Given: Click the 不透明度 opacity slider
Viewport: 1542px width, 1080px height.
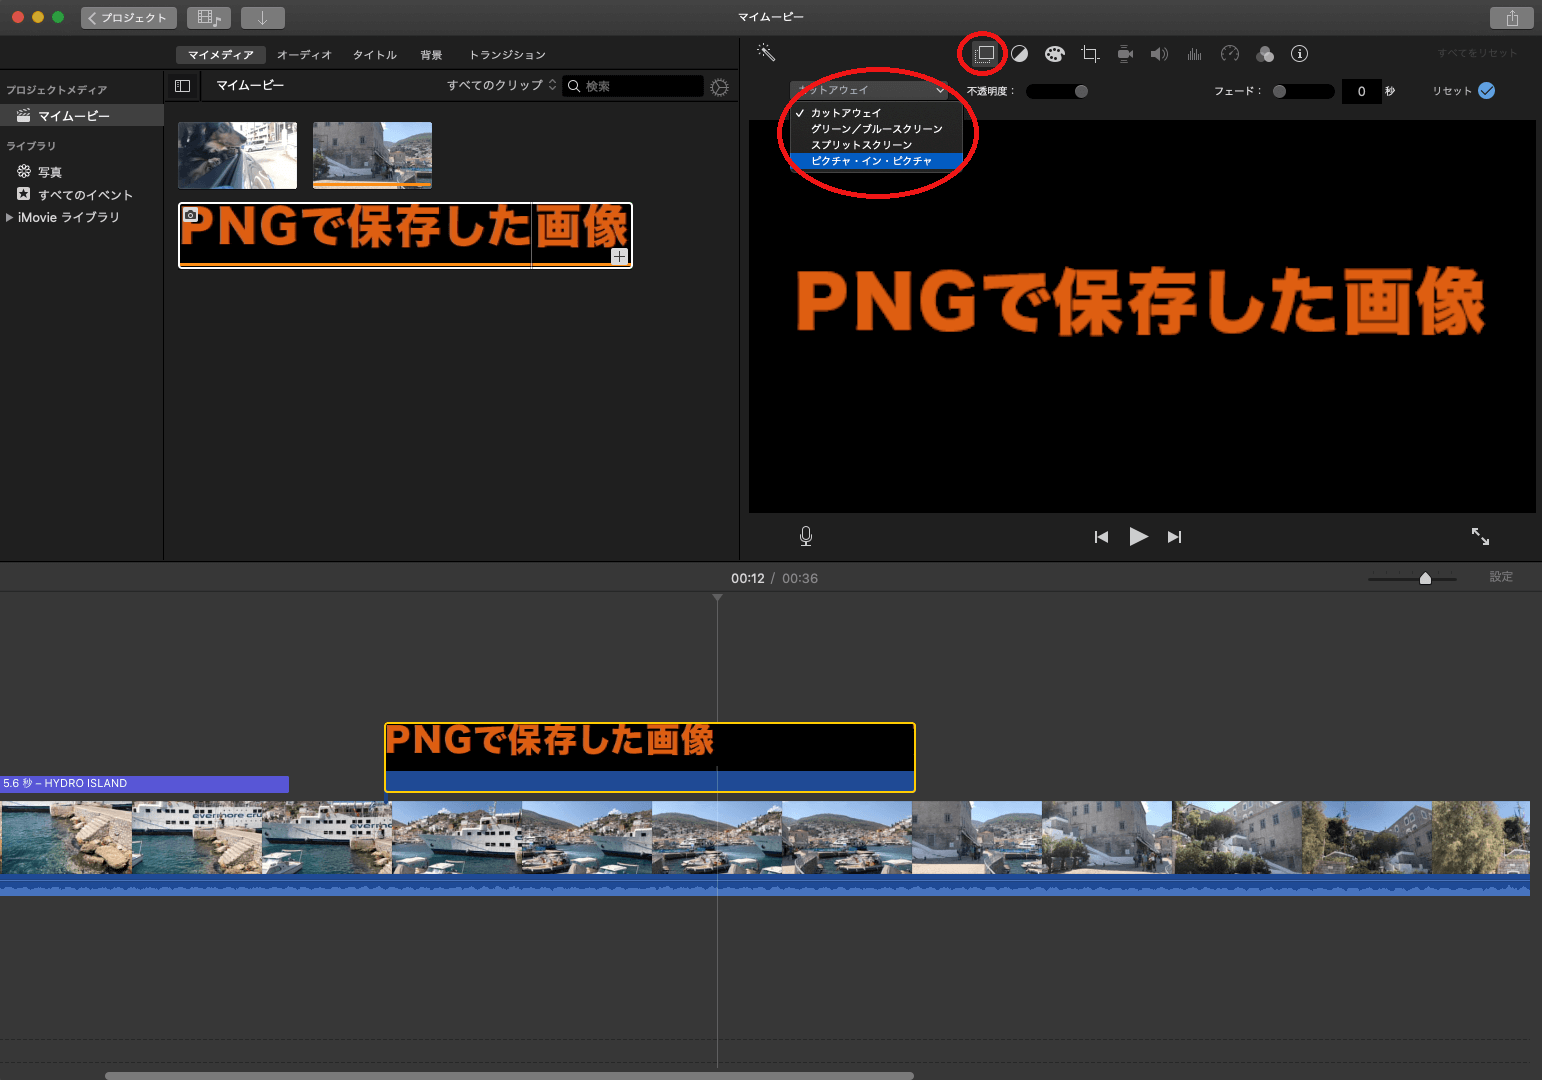Looking at the screenshot, I should coord(1057,91).
